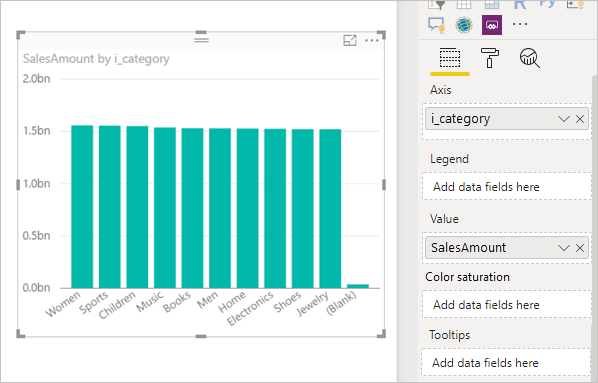
Task: Click the Focus mode icon on chart
Action: [x=350, y=40]
